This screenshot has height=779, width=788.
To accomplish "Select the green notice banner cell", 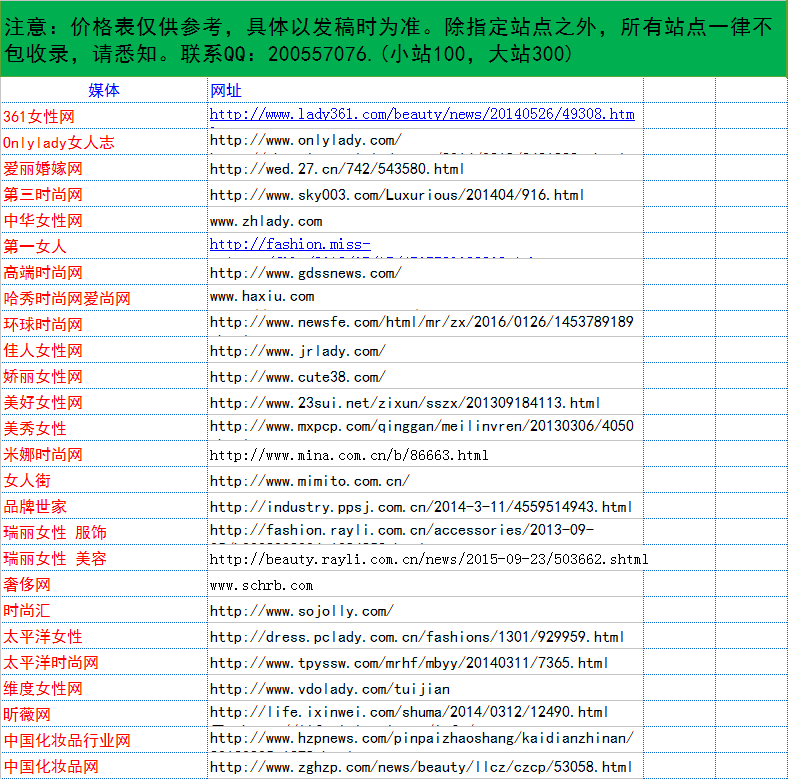I will (x=394, y=39).
